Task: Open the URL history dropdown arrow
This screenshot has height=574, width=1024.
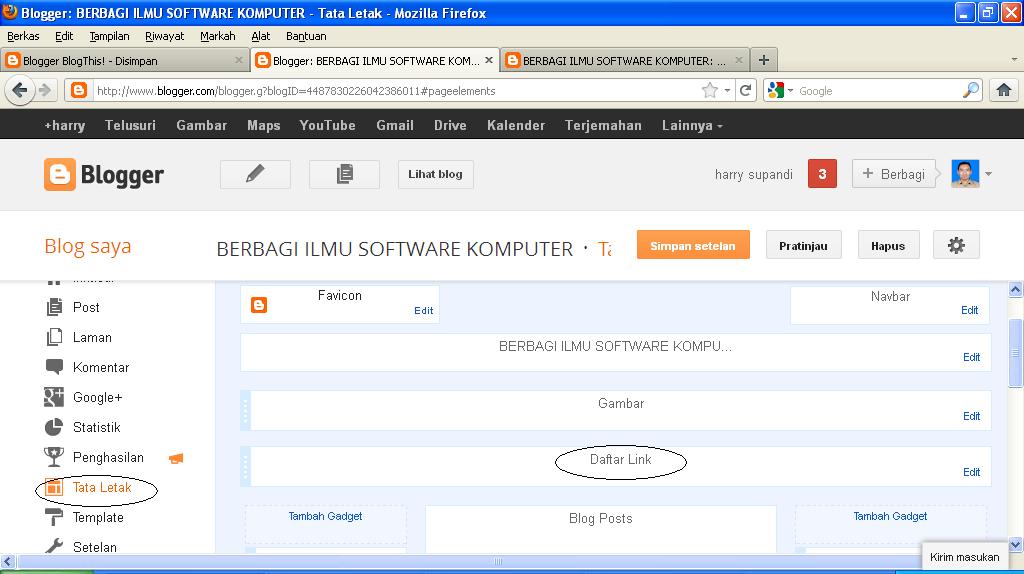Action: [x=727, y=91]
